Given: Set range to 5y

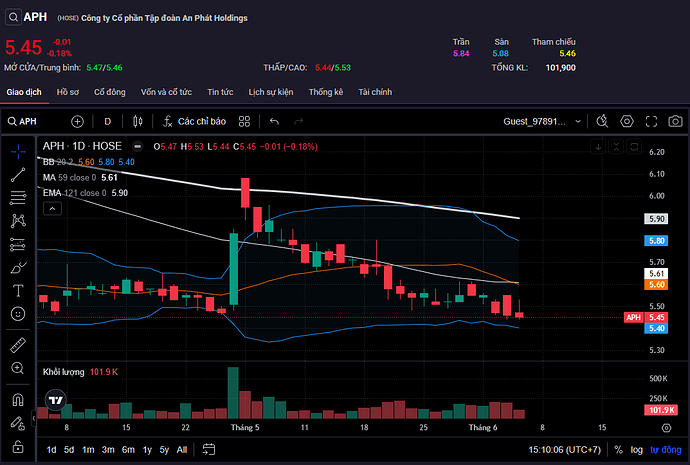Looking at the screenshot, I should [164, 450].
